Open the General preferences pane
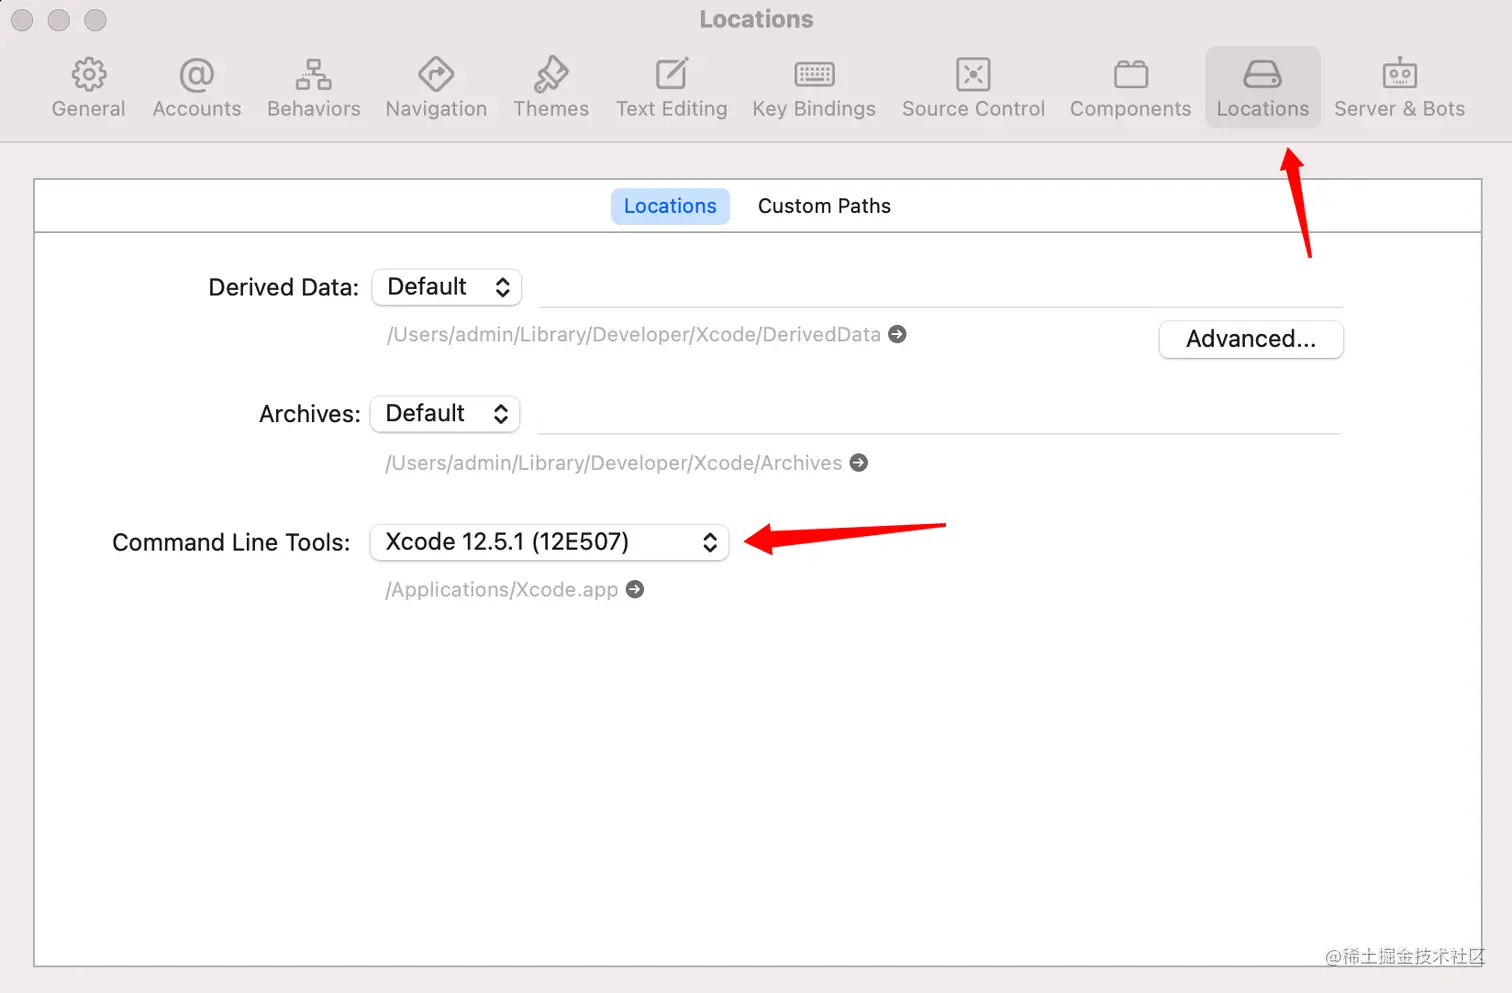The width and height of the screenshot is (1512, 993). tap(88, 88)
